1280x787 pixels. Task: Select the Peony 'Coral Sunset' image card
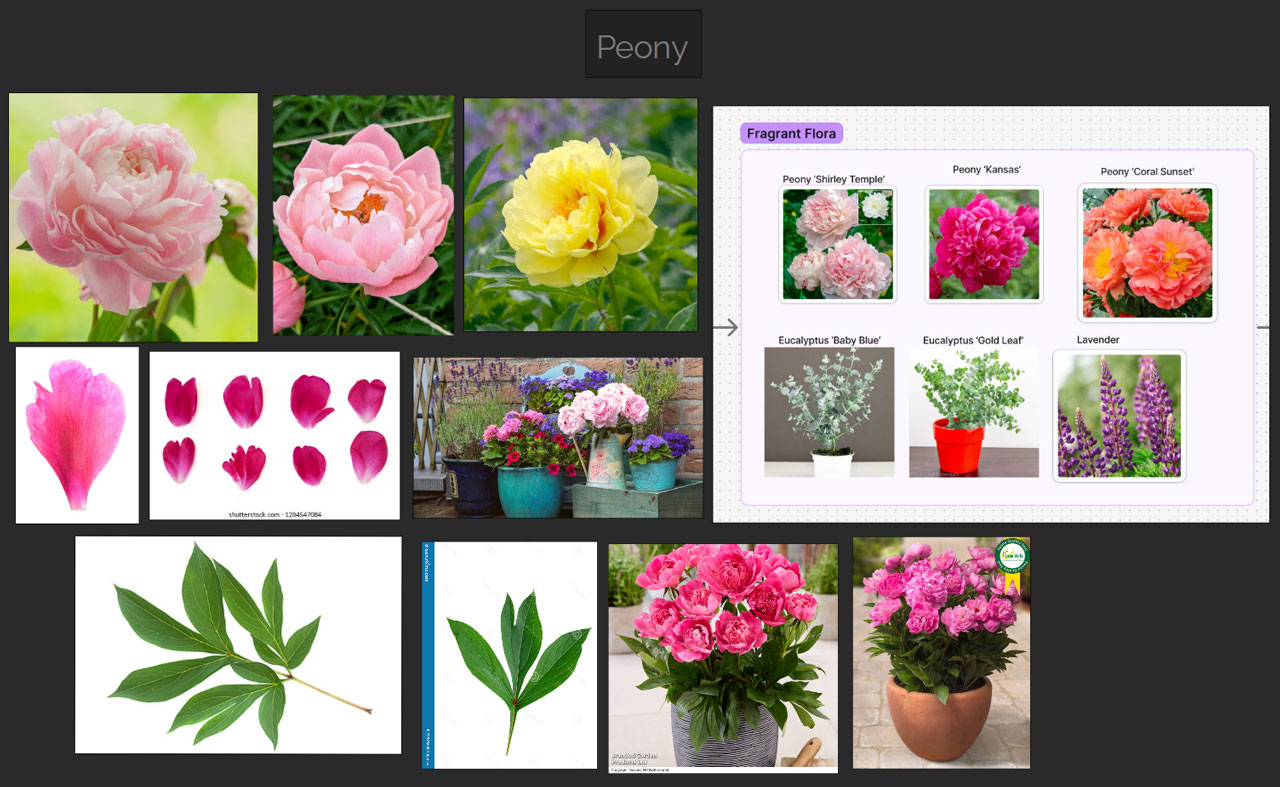coord(1147,252)
